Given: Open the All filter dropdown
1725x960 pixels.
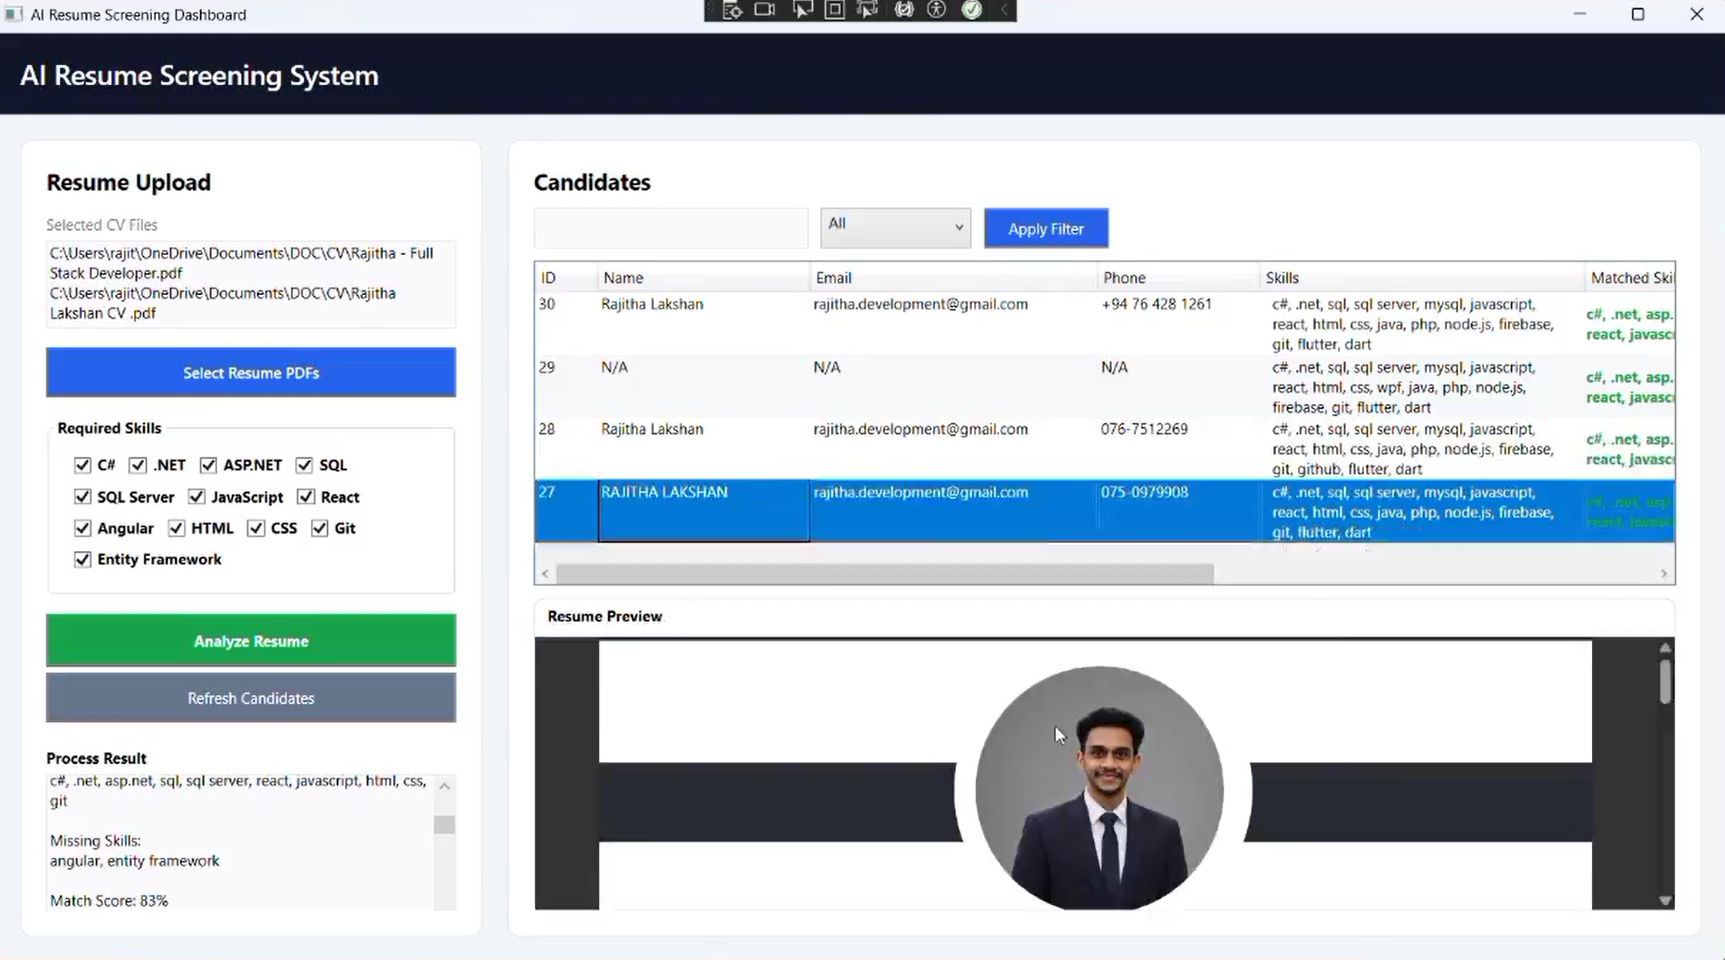Looking at the screenshot, I should pyautogui.click(x=895, y=228).
